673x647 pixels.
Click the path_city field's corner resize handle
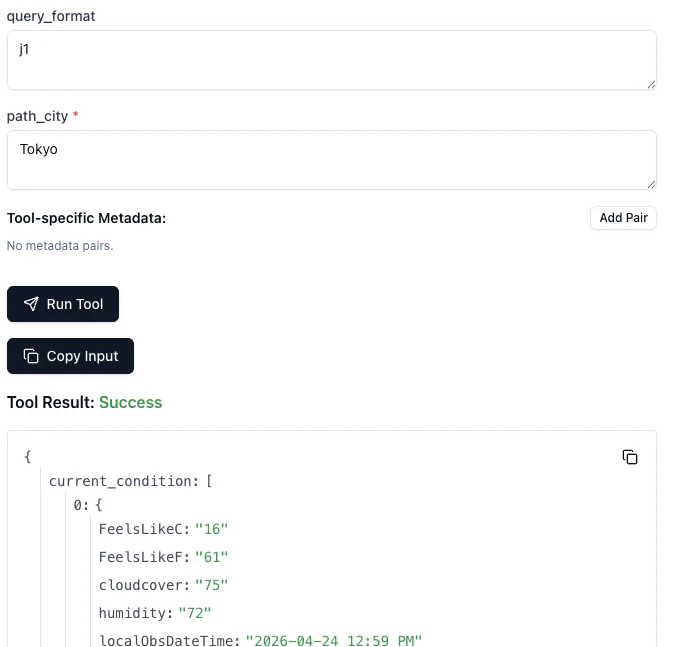click(x=651, y=184)
